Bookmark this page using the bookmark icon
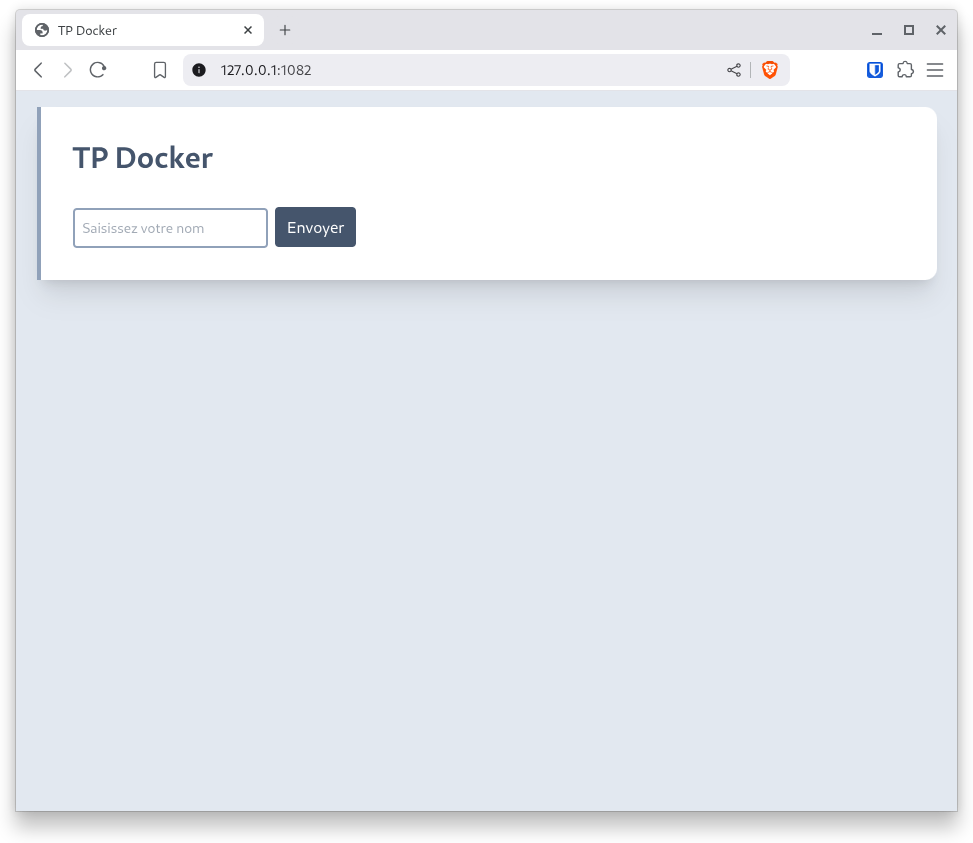 tap(159, 70)
